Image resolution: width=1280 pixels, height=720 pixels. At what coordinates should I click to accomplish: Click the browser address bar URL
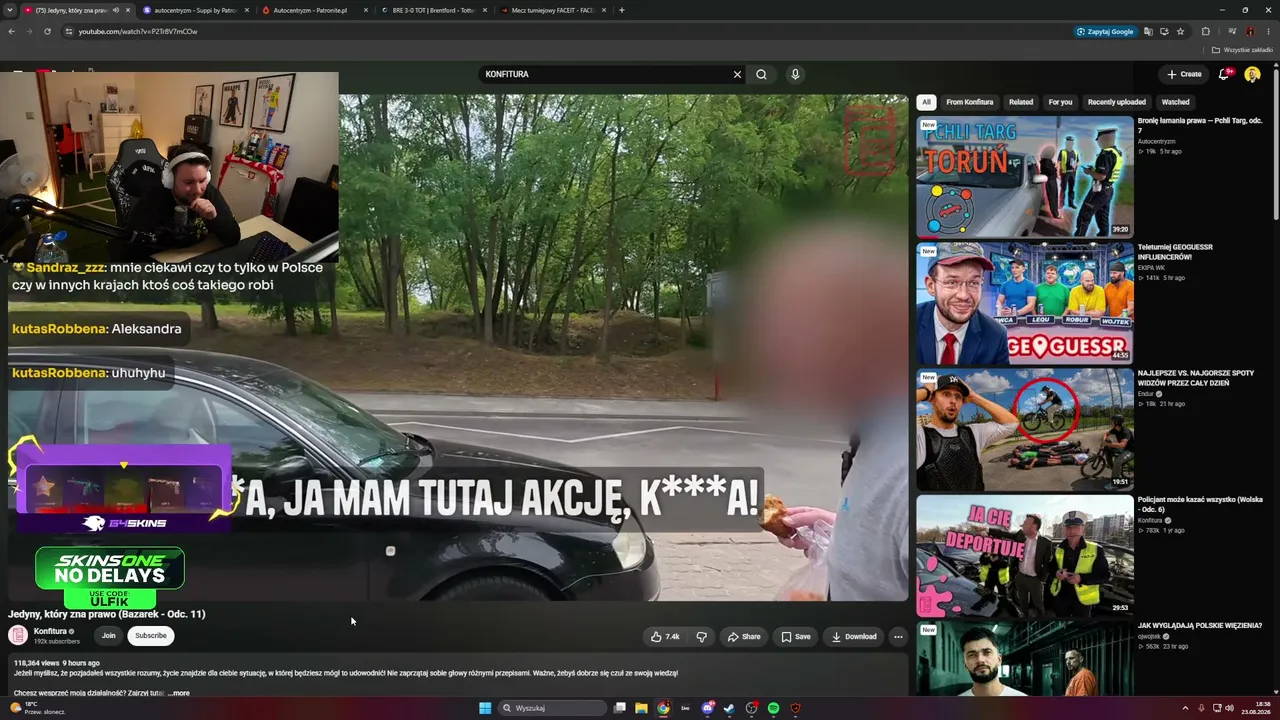coord(138,31)
